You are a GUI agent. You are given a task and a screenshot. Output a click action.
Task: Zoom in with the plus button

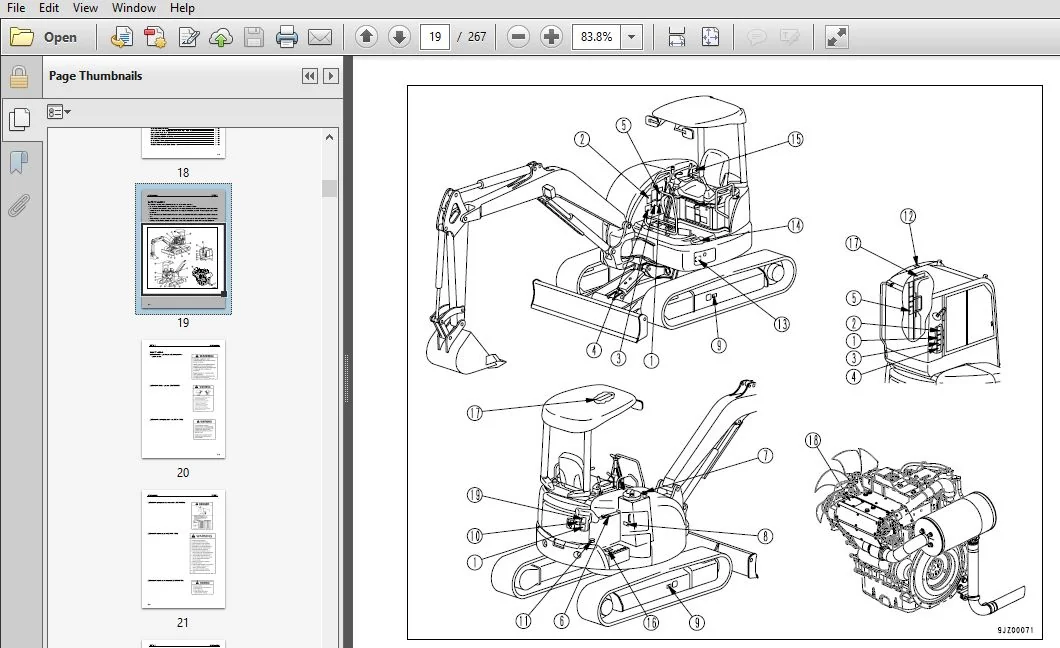tap(551, 36)
